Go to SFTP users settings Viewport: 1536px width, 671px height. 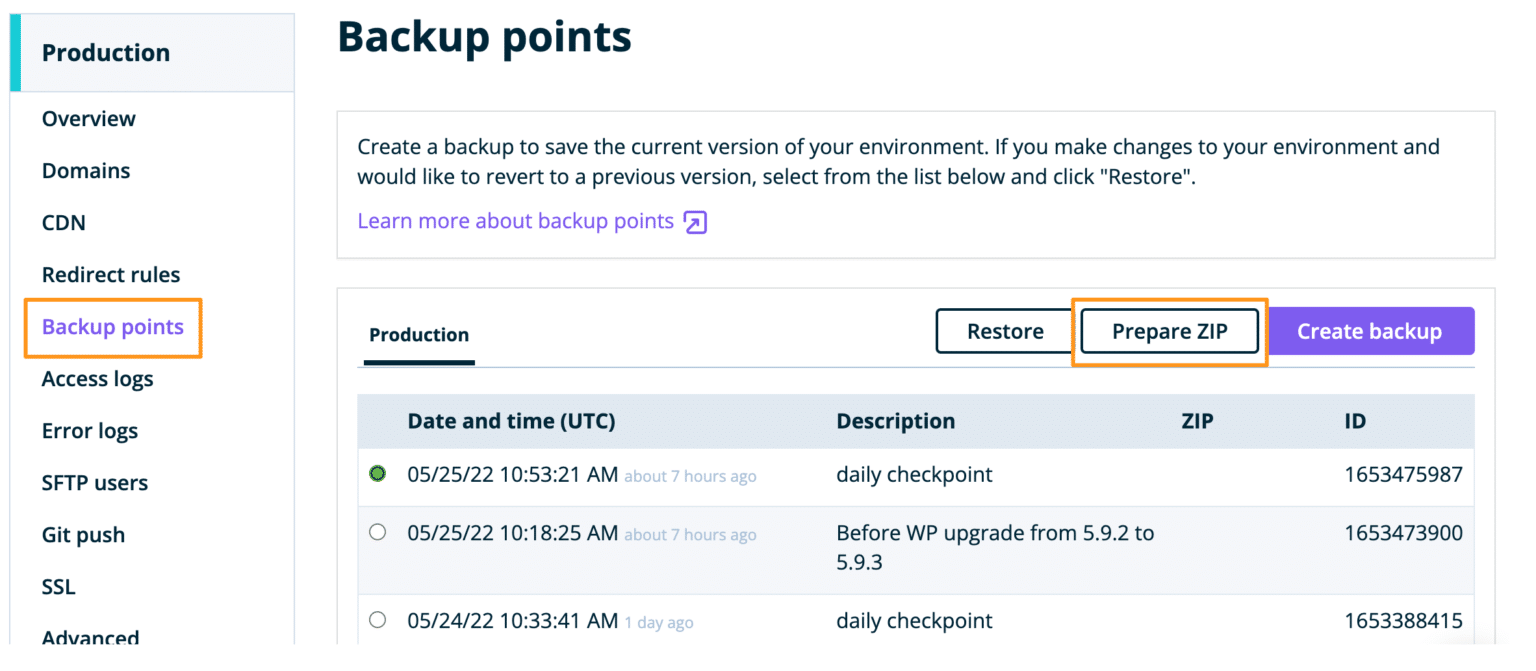pyautogui.click(x=94, y=482)
